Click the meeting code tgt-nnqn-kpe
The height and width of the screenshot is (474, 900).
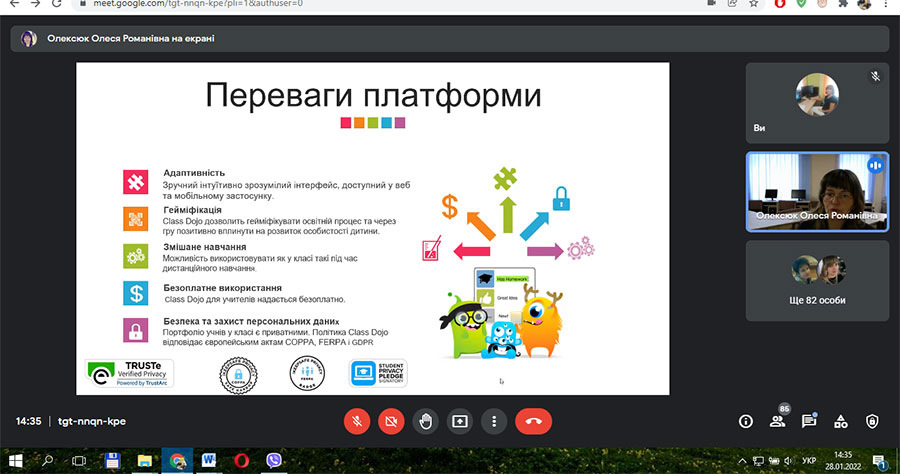[x=92, y=421]
